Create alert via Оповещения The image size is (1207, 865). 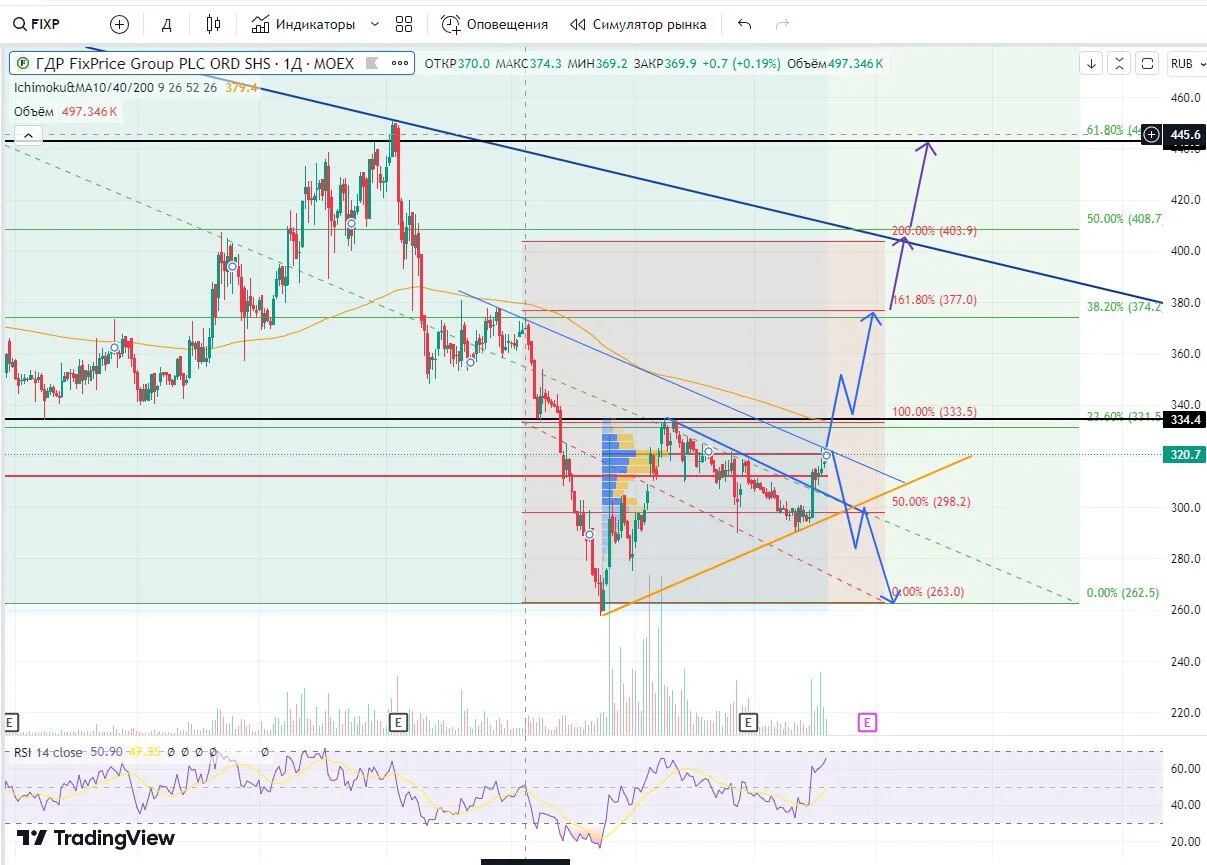click(x=495, y=24)
